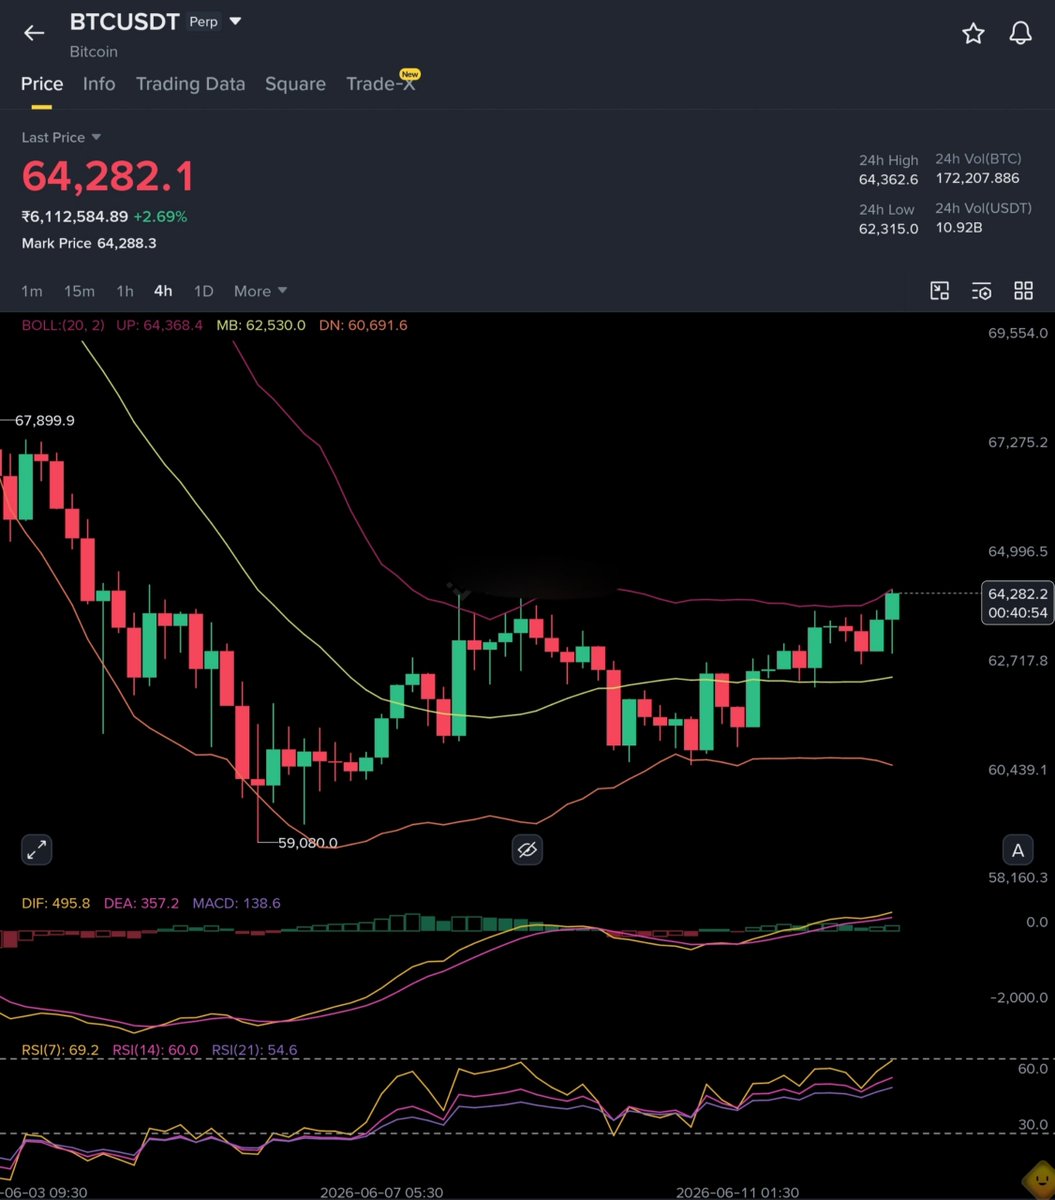This screenshot has width=1055, height=1200.
Task: Tap the 2026-06-11 01:30 time label
Action: 737,1192
